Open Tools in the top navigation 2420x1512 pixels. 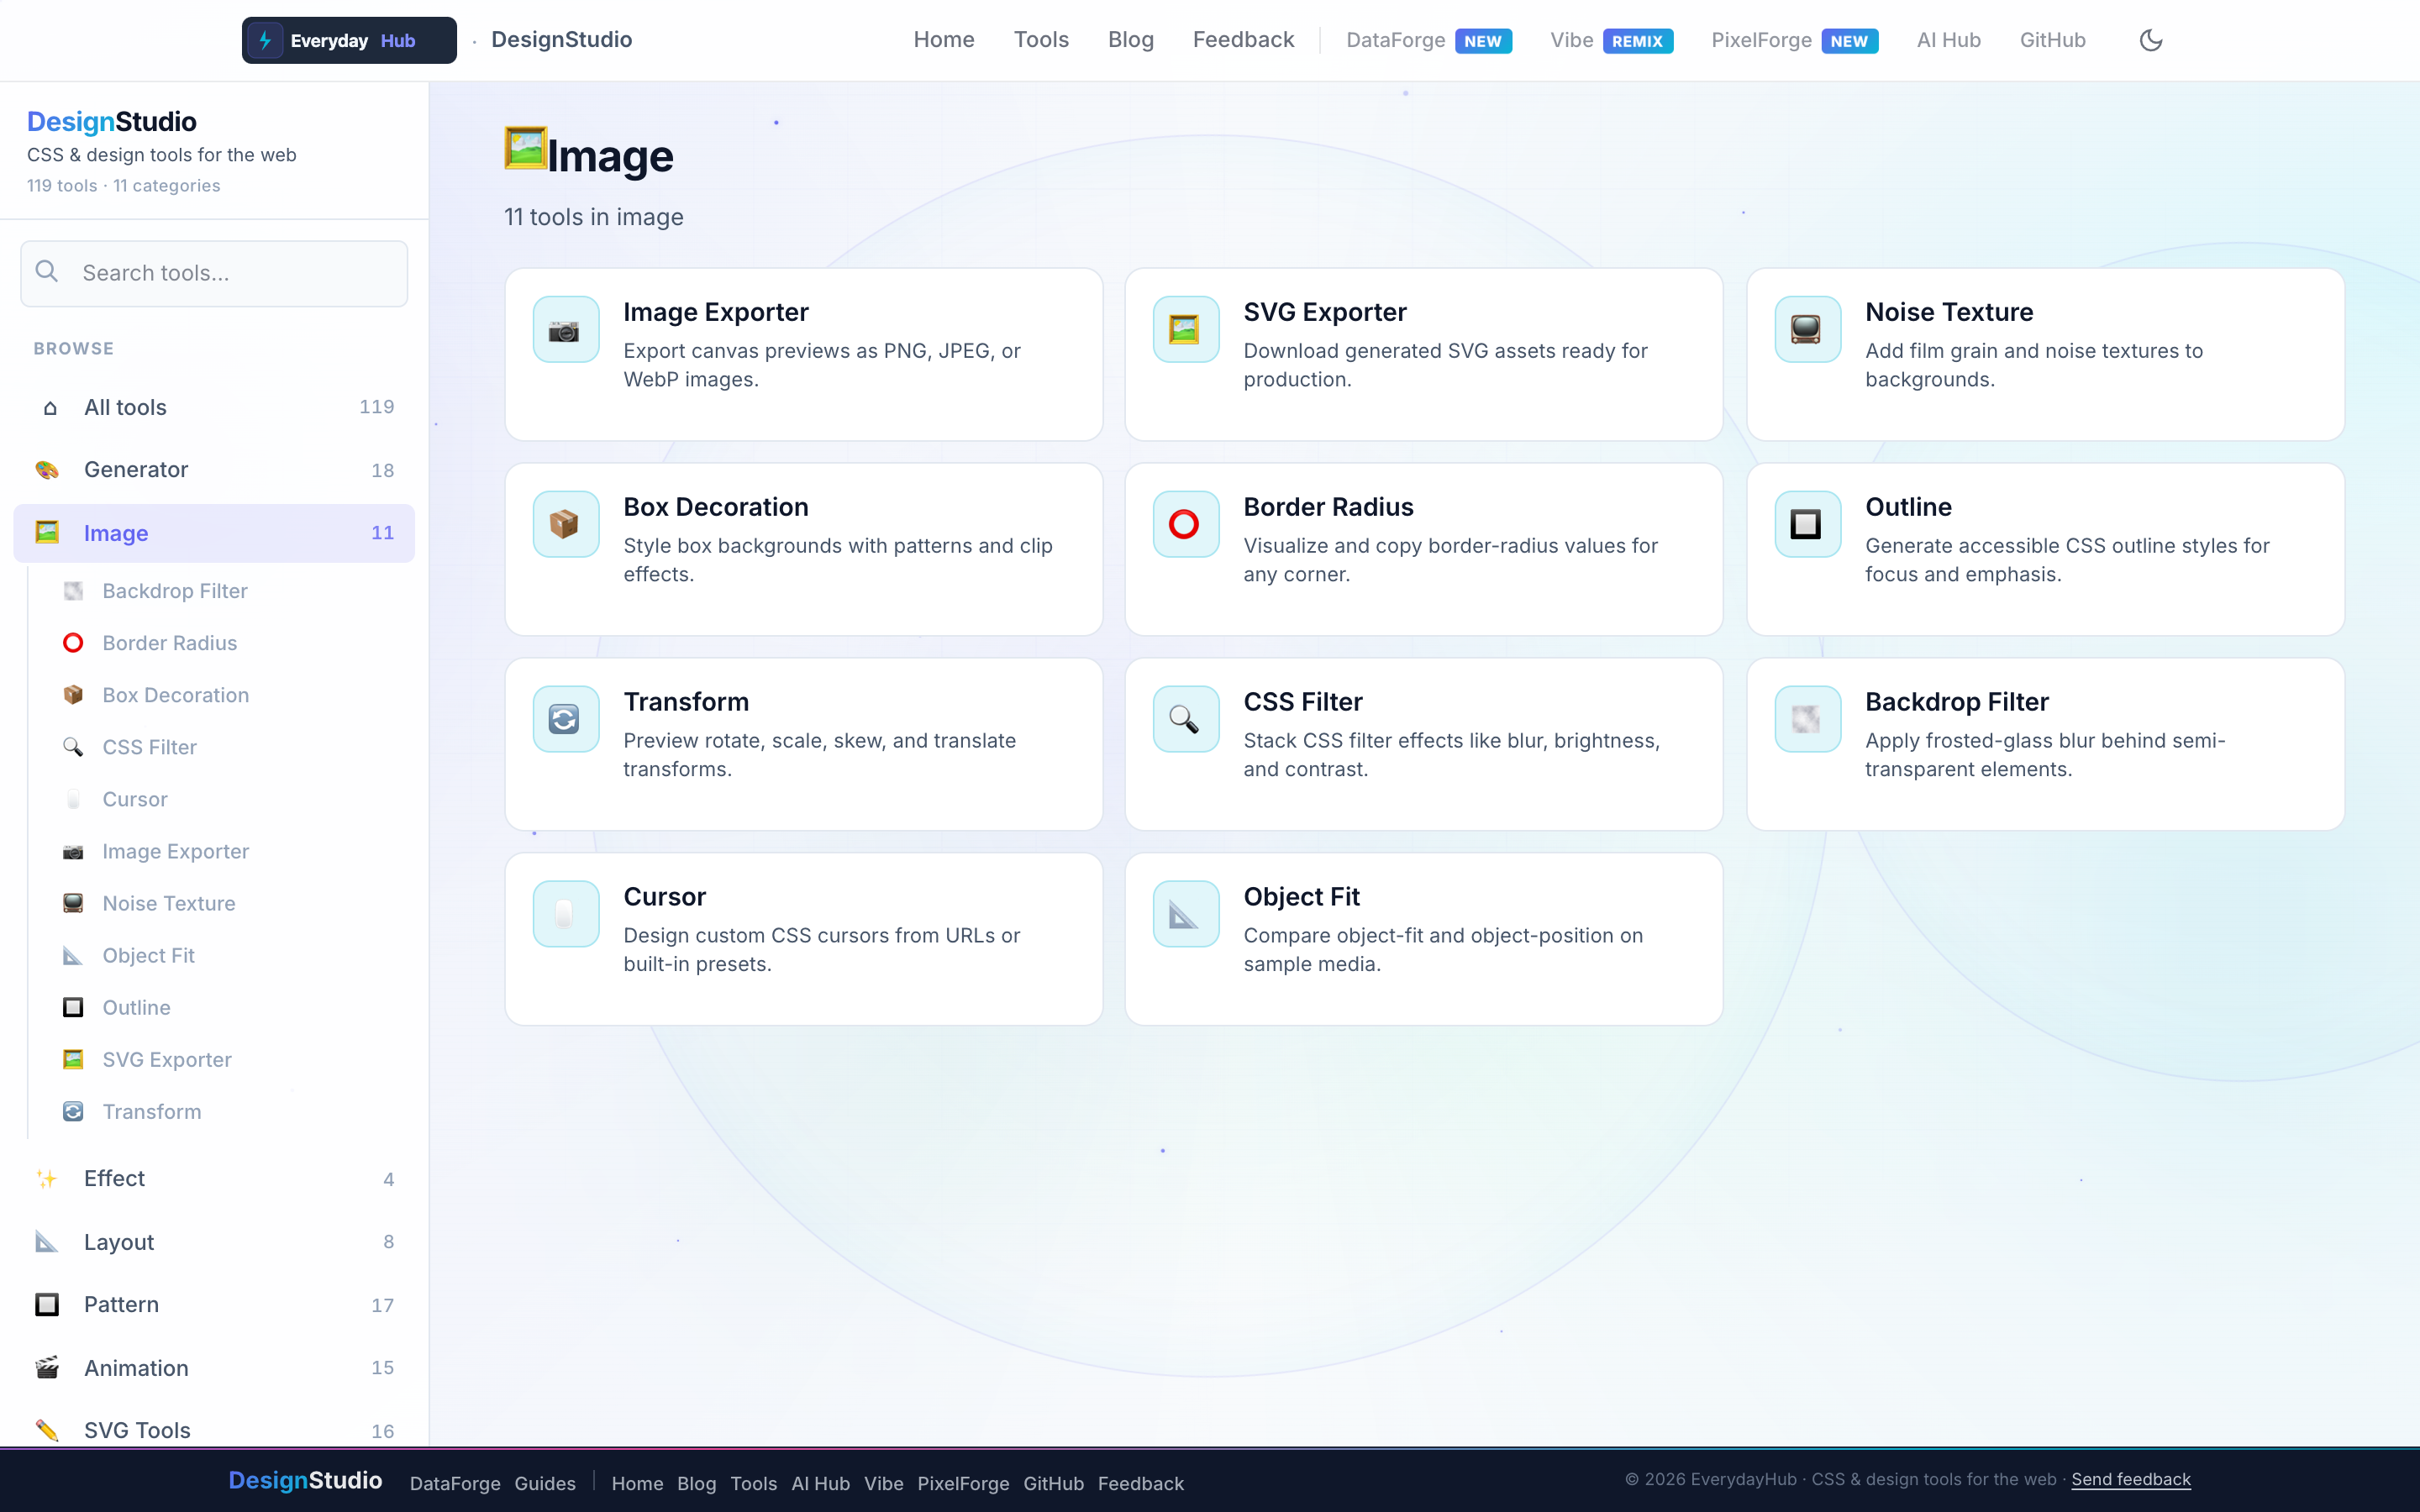coord(1041,40)
